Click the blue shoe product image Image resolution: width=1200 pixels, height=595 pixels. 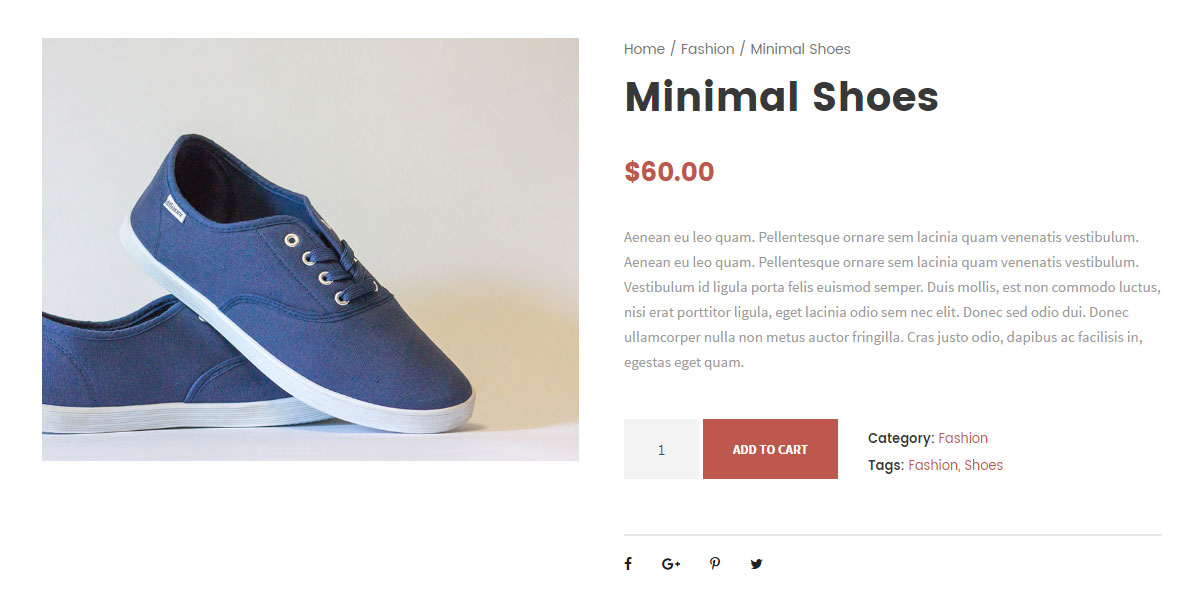tap(310, 249)
